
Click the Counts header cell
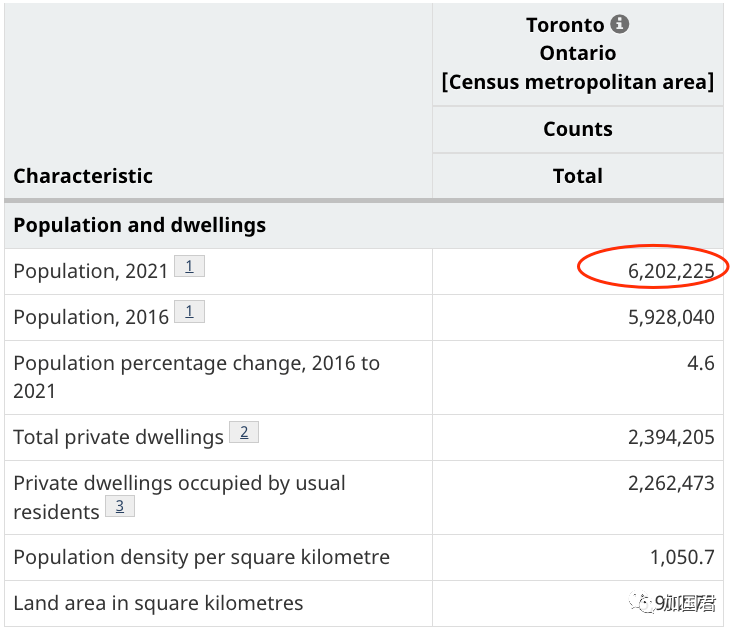[x=577, y=129]
